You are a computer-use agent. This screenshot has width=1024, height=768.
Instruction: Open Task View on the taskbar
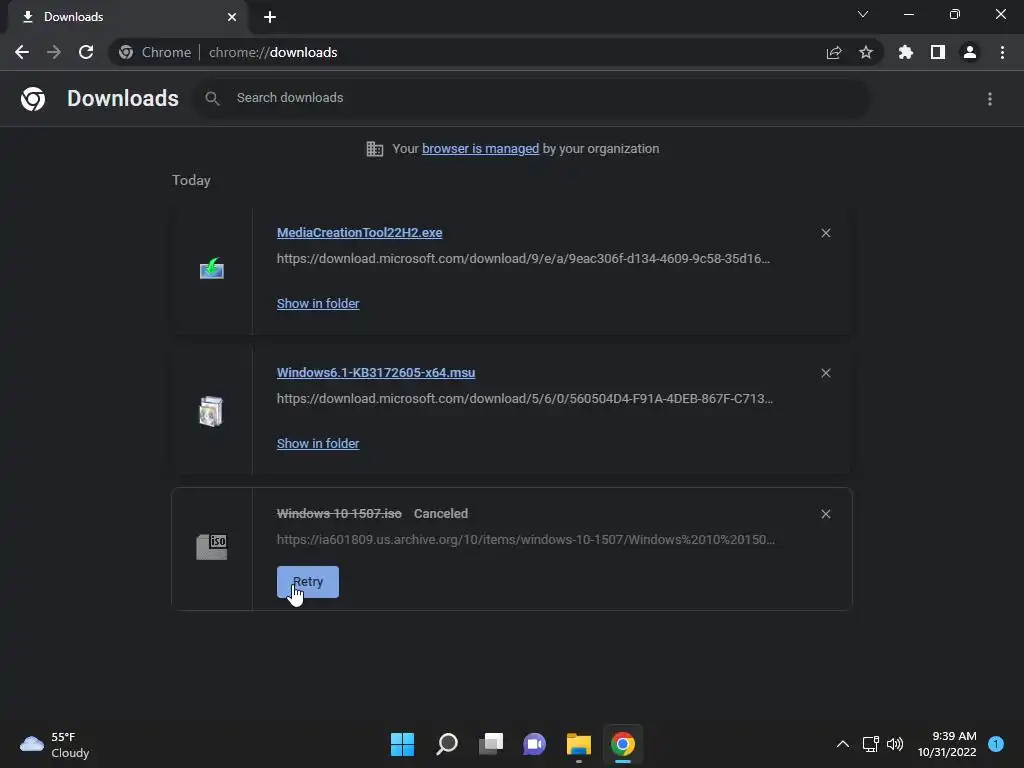coord(490,744)
